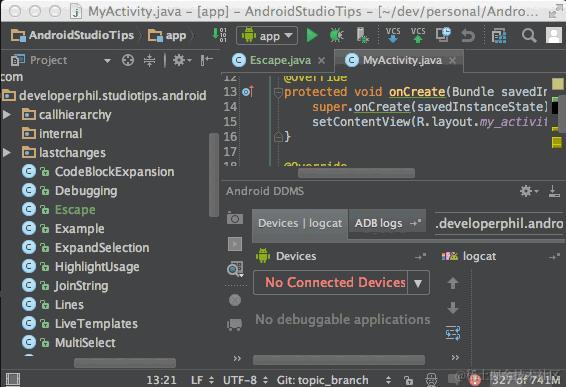Click the Project panel vertical scrollbar
This screenshot has width=566, height=387.
coord(214,175)
